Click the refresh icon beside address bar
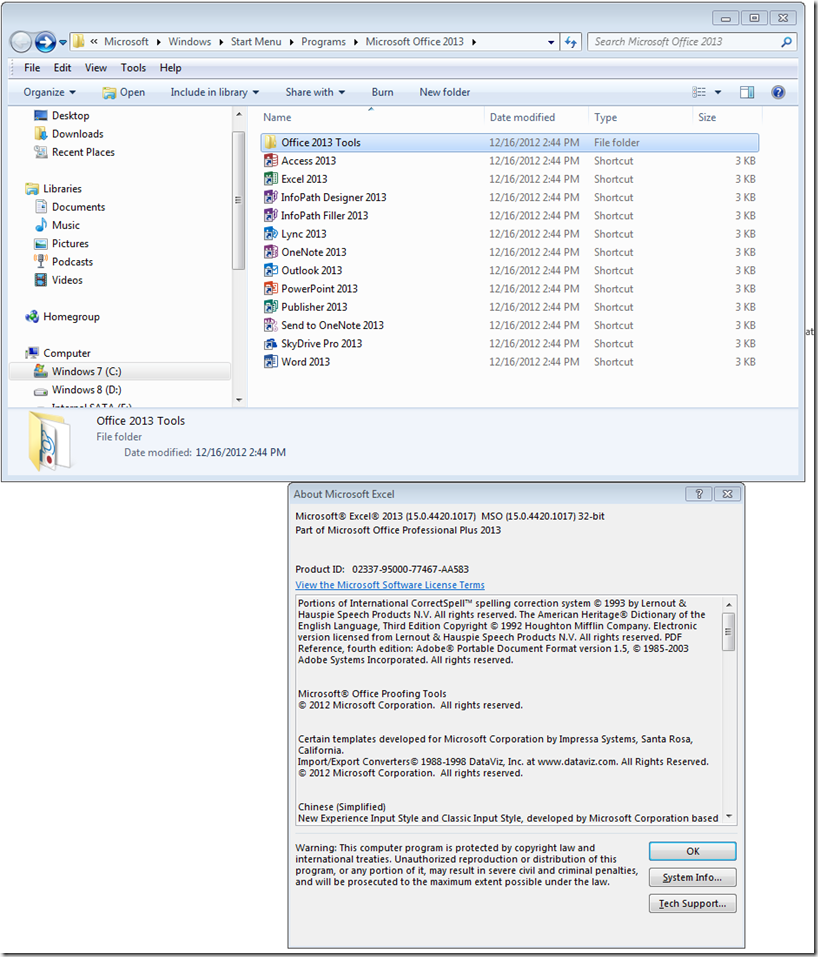818x957 pixels. [571, 42]
